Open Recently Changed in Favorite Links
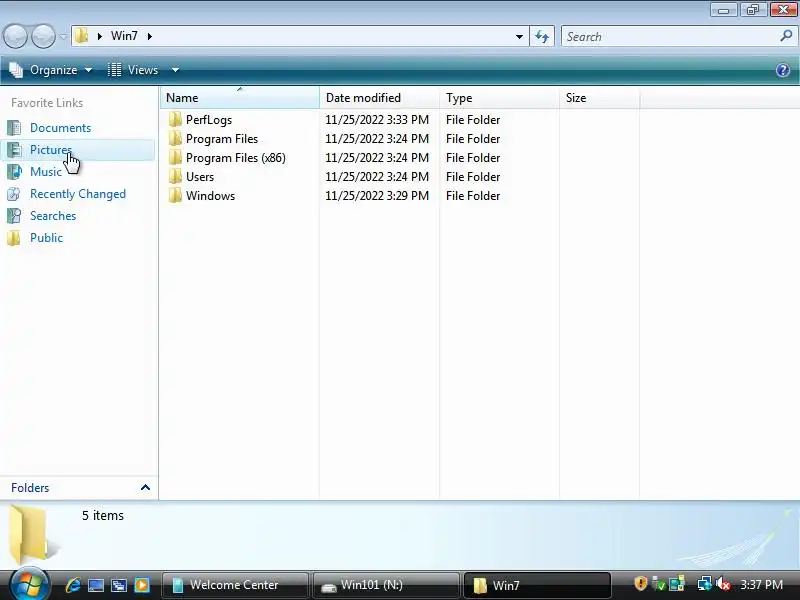Viewport: 800px width, 600px height. (78, 194)
